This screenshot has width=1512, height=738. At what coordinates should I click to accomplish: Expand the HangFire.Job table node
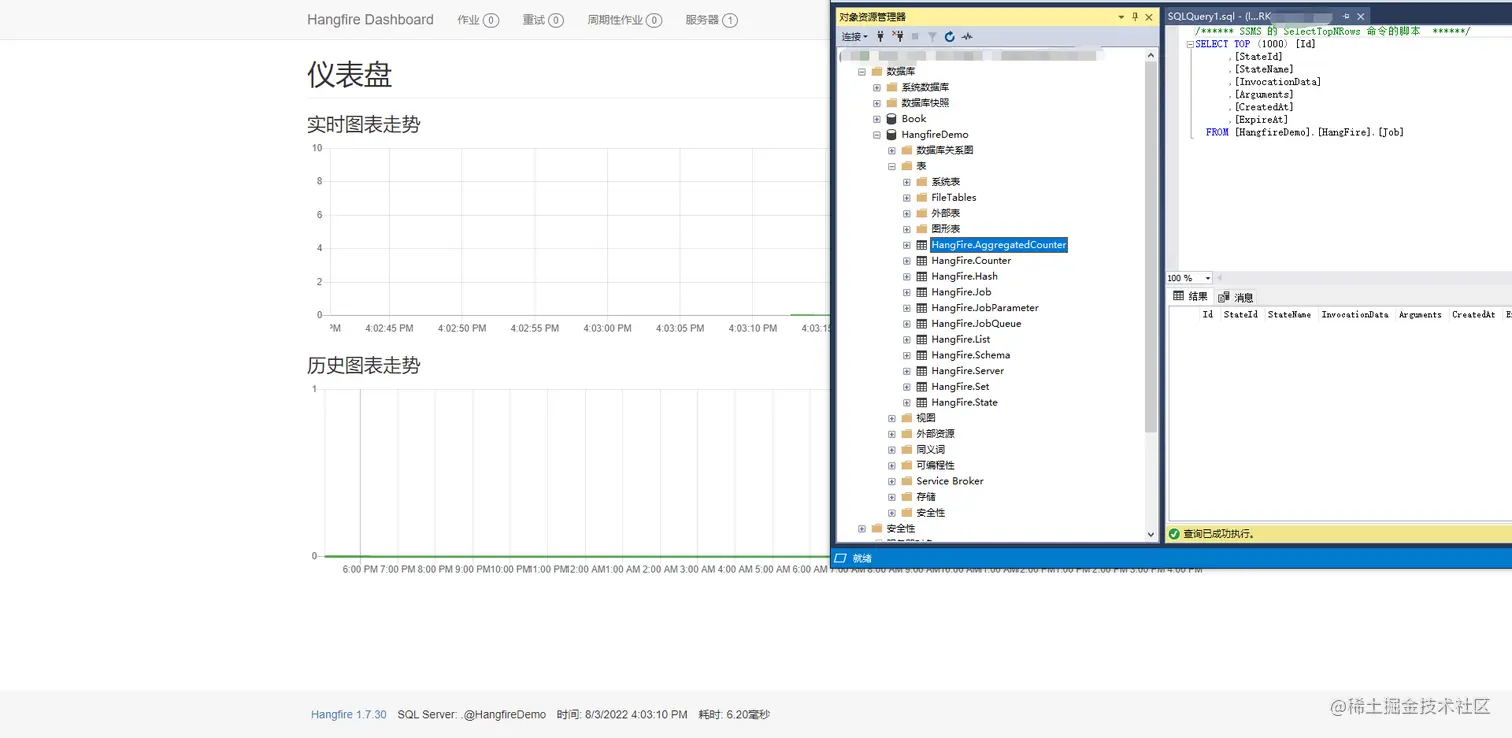pyautogui.click(x=907, y=292)
